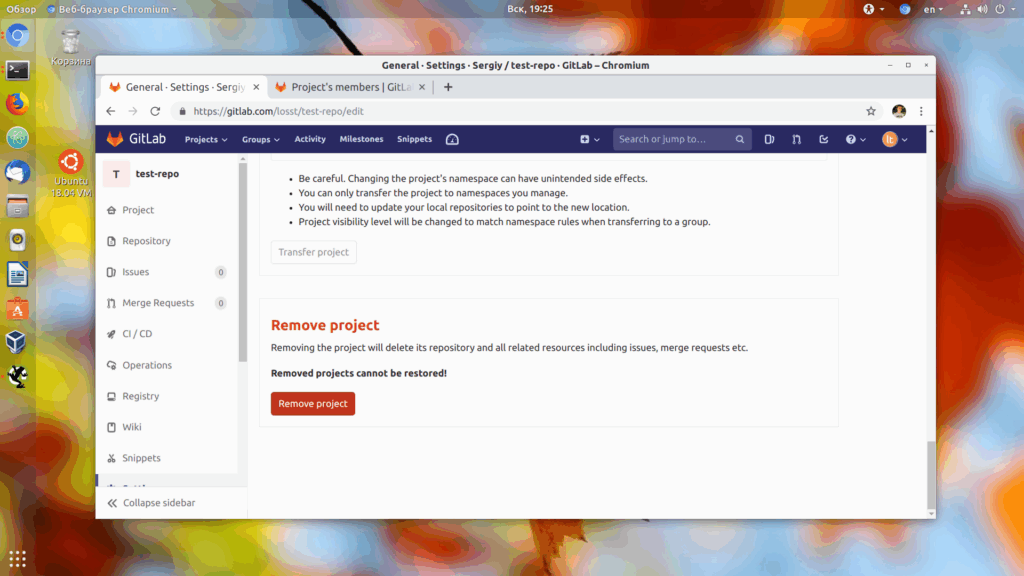
Task: Open CI / CD in the sidebar
Action: [137, 334]
